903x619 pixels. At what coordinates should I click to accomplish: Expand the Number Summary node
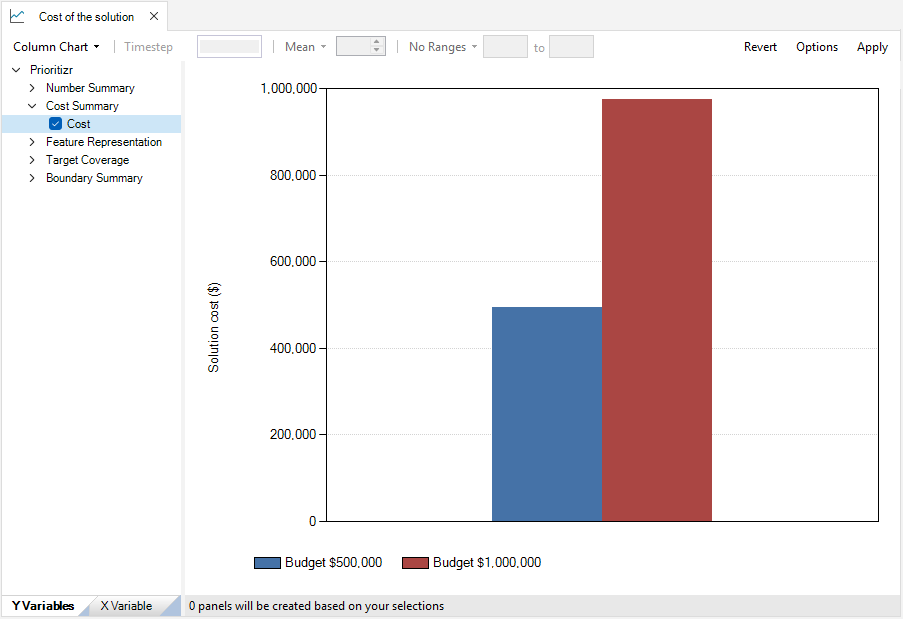pos(32,88)
